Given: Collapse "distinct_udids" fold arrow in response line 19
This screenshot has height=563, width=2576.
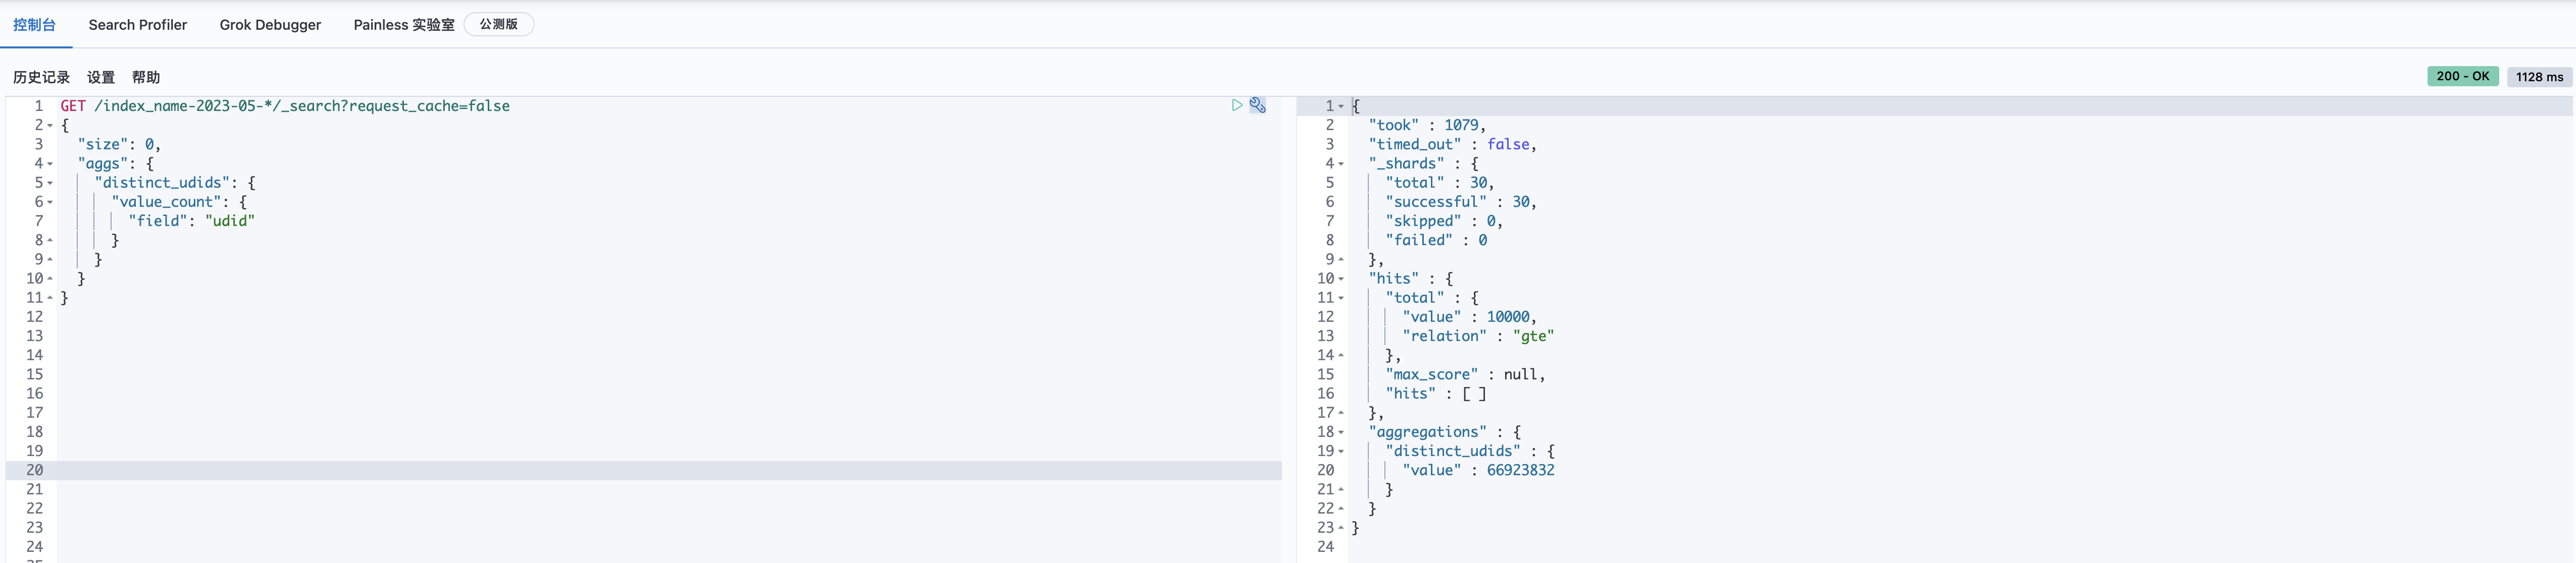Looking at the screenshot, I should coord(1341,451).
